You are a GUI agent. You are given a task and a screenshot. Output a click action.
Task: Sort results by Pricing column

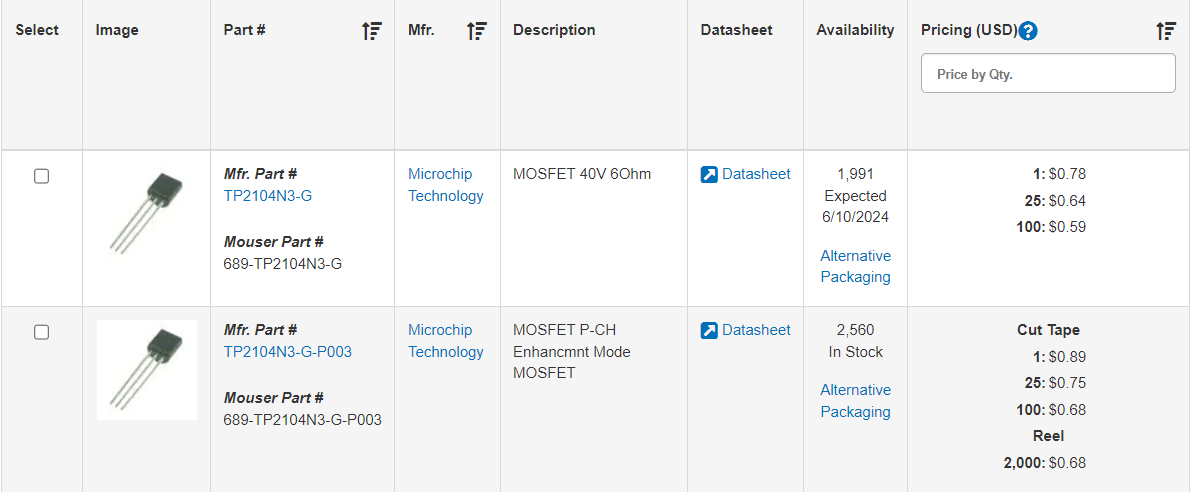(x=1166, y=31)
